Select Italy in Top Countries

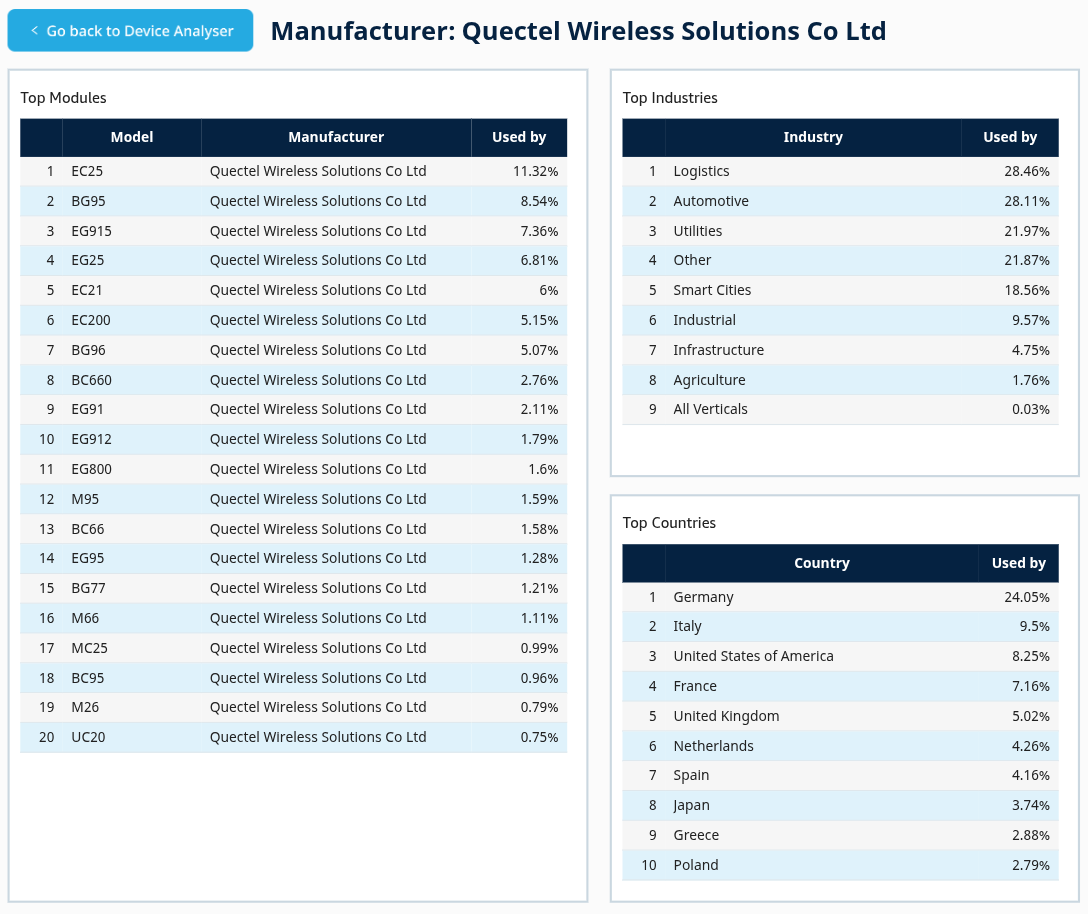coord(840,626)
